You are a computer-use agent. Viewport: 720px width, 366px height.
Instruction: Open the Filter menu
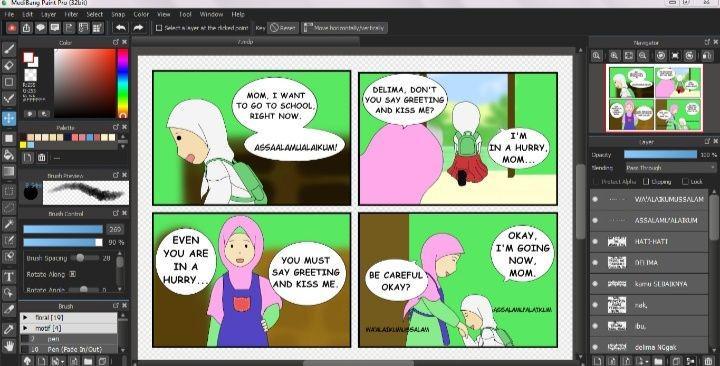pos(71,14)
